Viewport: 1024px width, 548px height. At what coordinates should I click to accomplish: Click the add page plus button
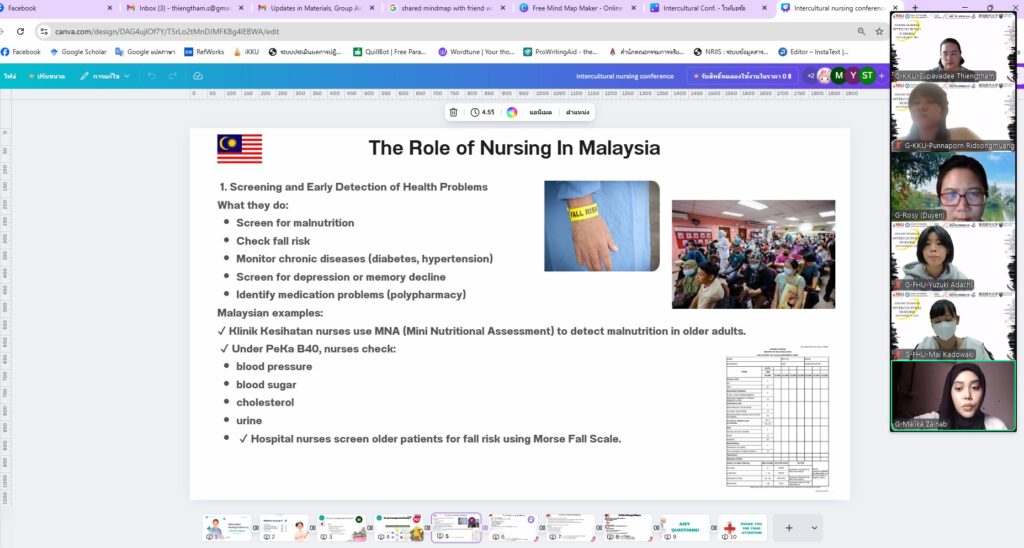point(789,527)
